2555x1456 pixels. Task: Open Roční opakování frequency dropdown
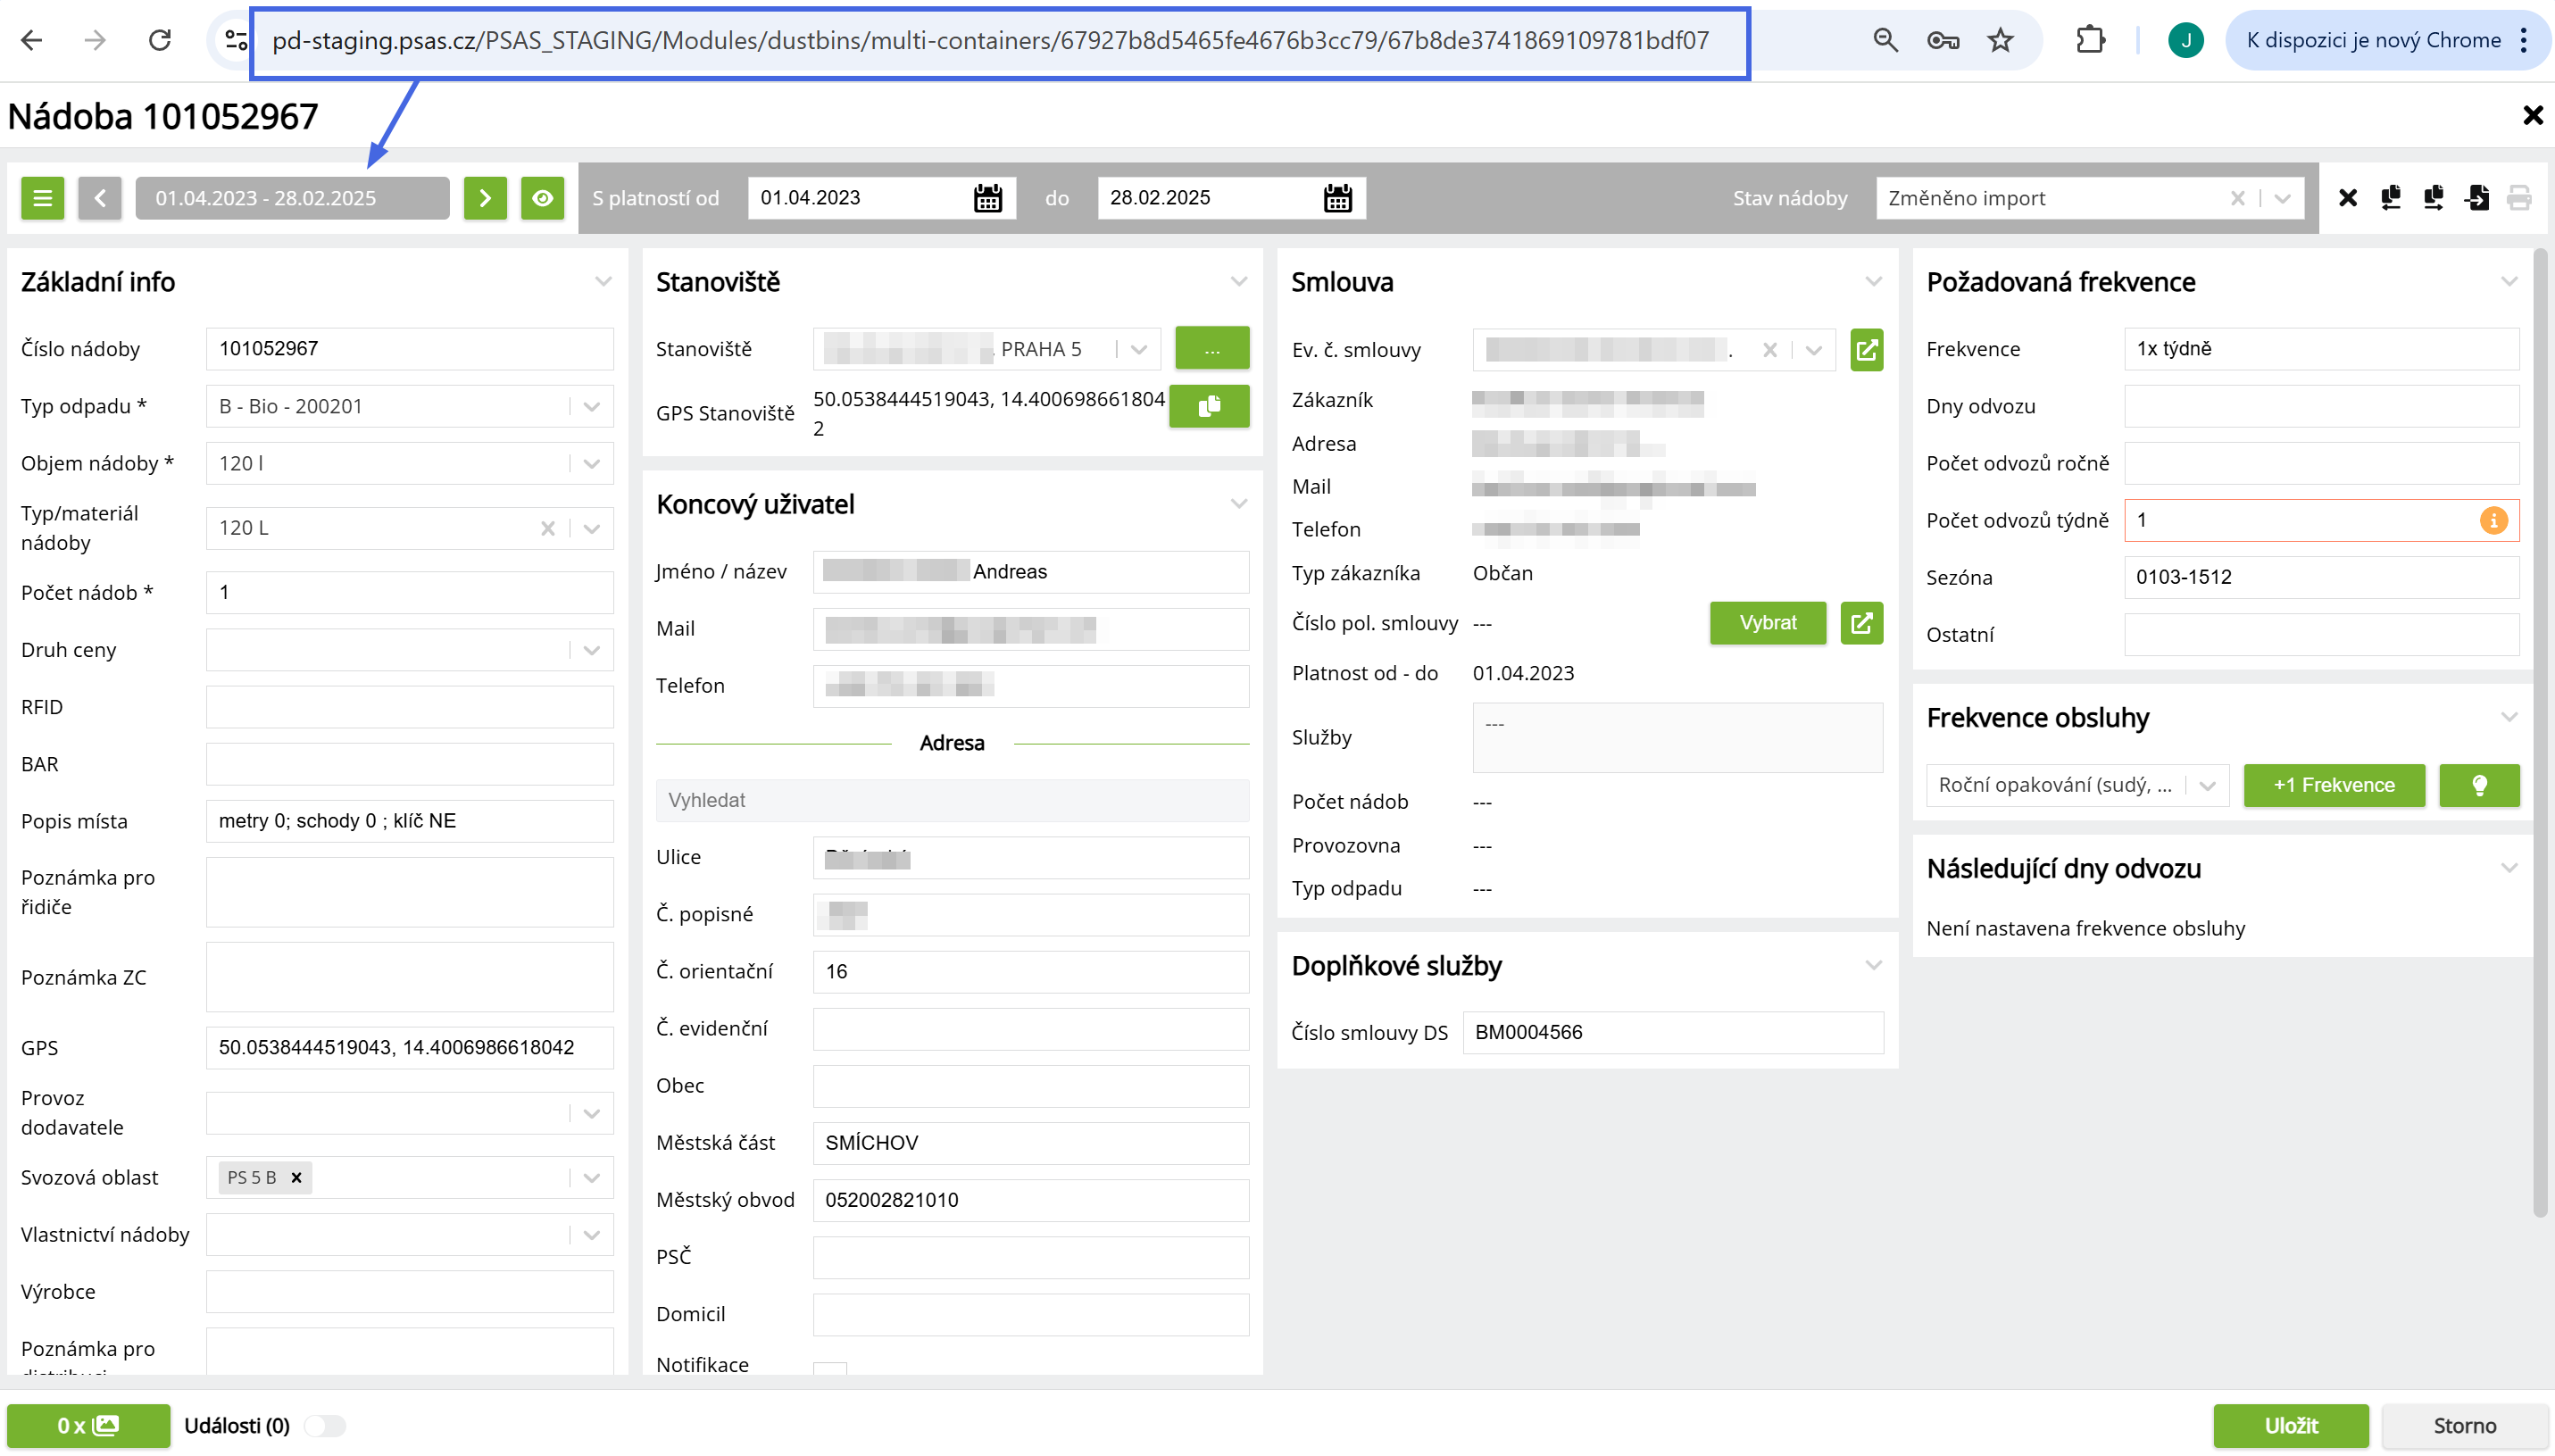tap(2207, 785)
